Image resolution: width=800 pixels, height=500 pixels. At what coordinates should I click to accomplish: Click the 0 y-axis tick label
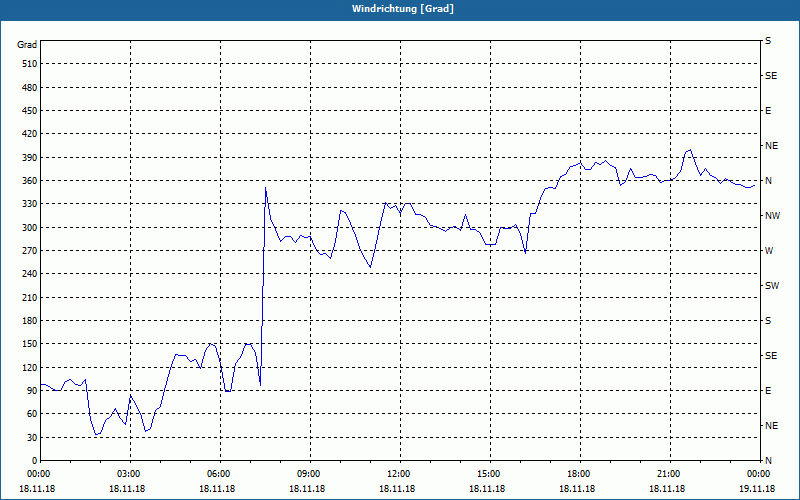coord(34,461)
